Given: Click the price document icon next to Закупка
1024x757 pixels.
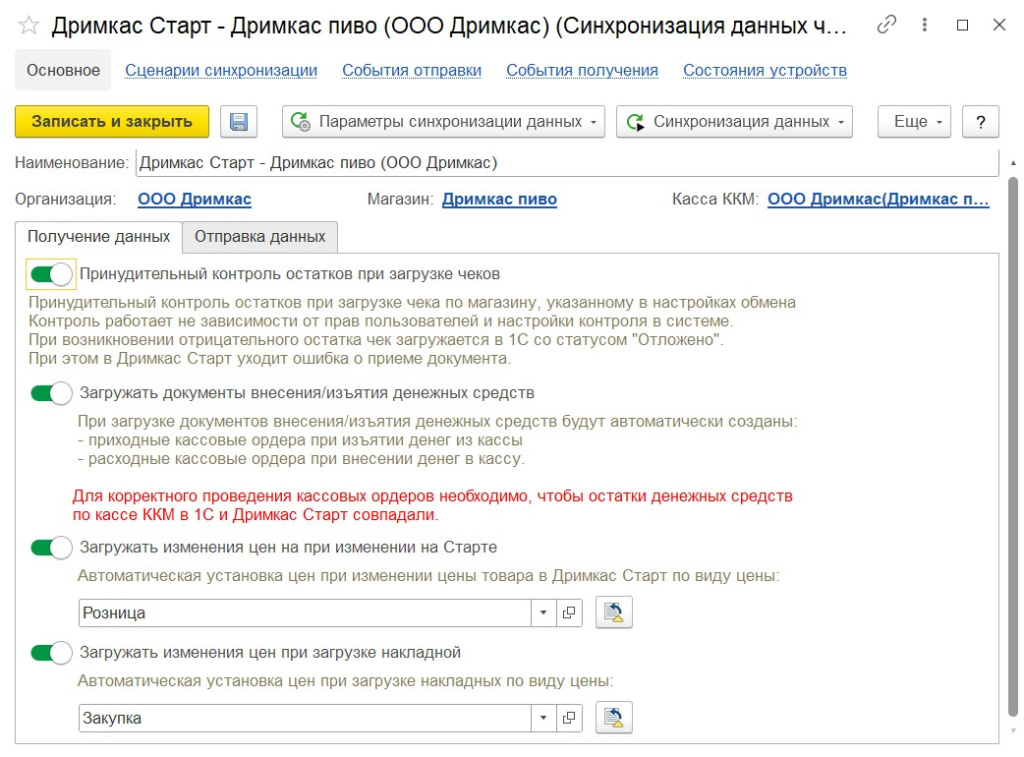Looking at the screenshot, I should 614,717.
